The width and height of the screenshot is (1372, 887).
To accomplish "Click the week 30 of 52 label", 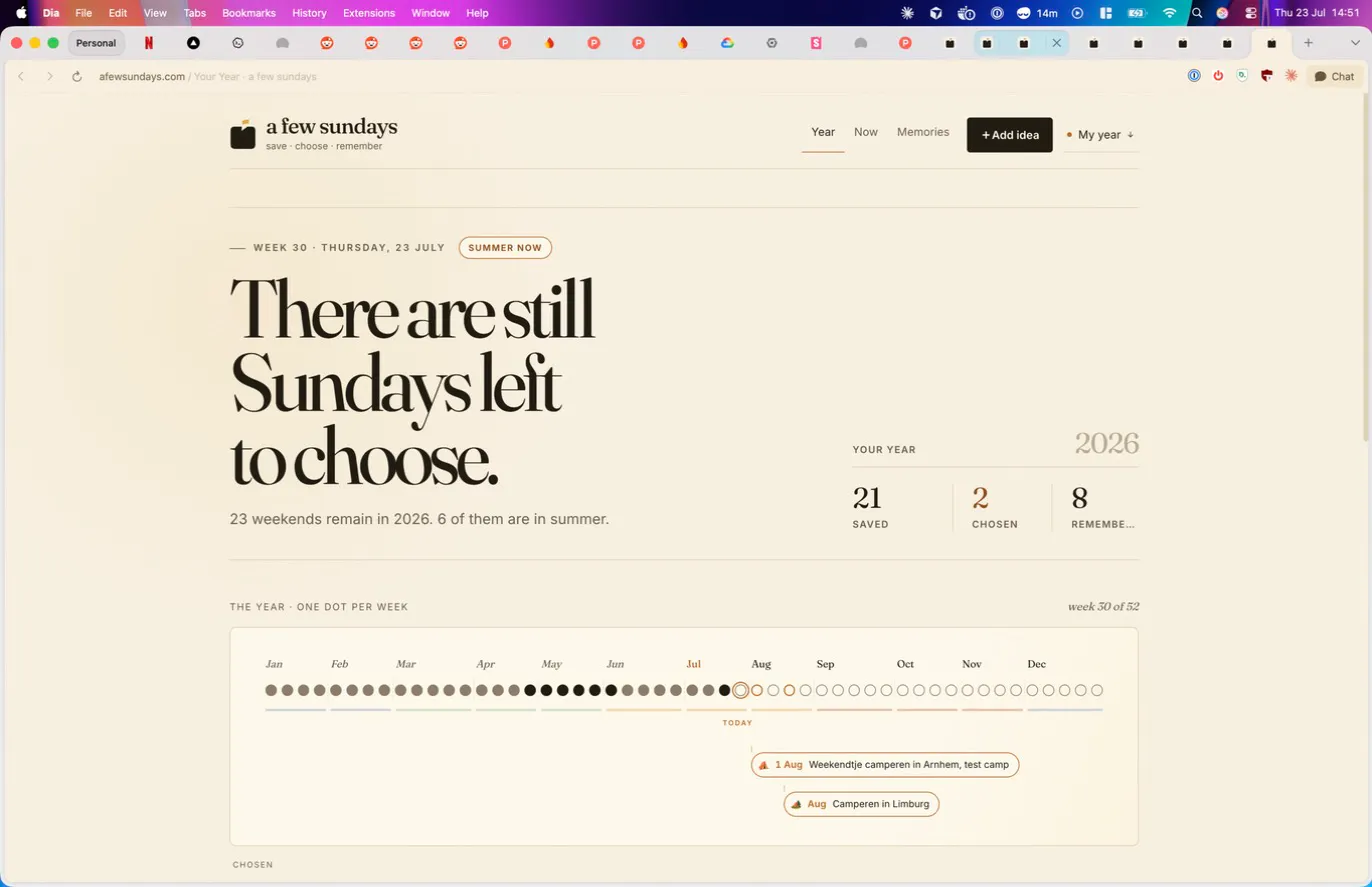I will point(1103,607).
